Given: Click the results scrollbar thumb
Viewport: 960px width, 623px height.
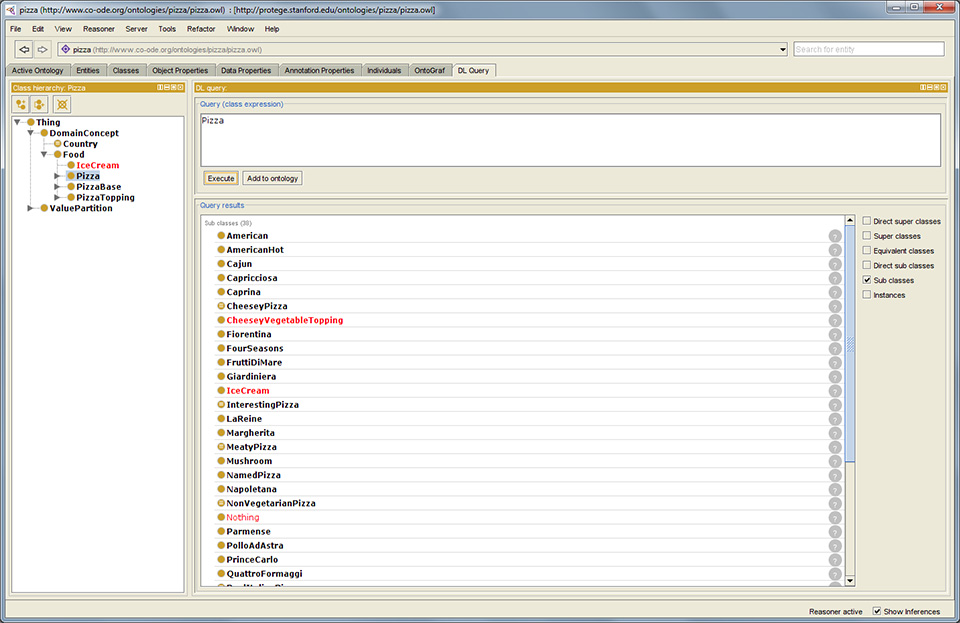Looking at the screenshot, I should (850, 343).
